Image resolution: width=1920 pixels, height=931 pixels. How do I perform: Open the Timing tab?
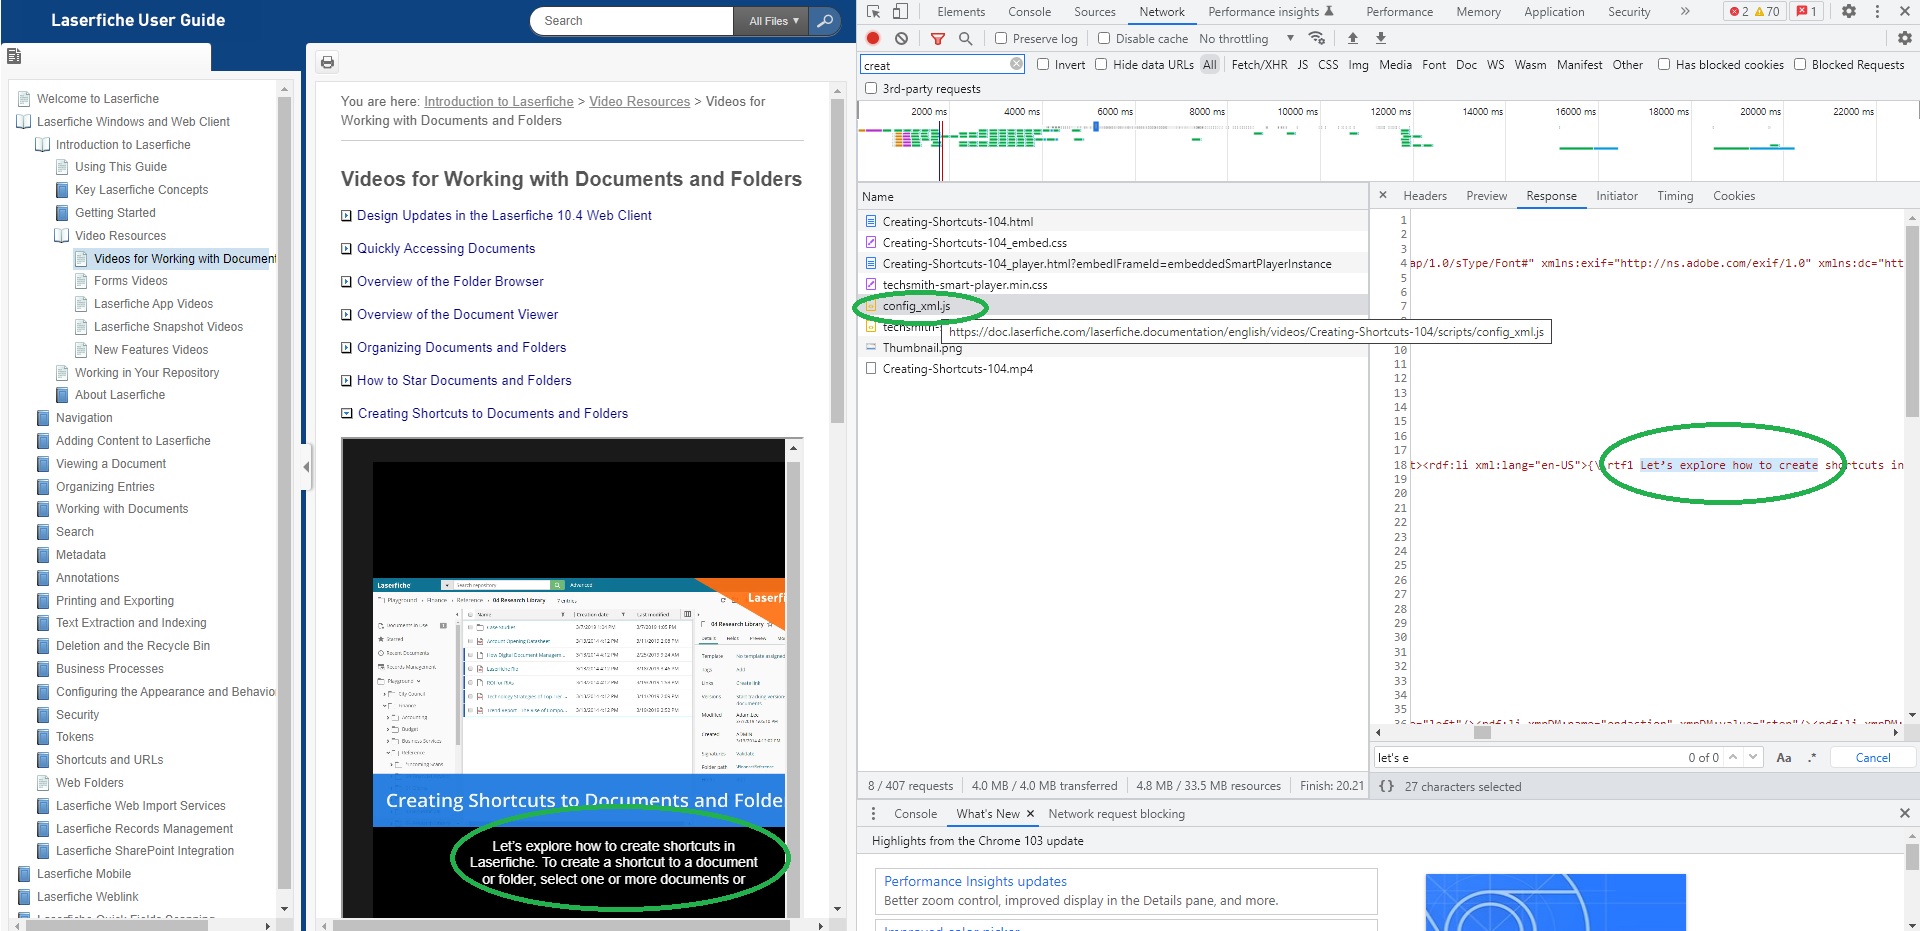tap(1675, 196)
